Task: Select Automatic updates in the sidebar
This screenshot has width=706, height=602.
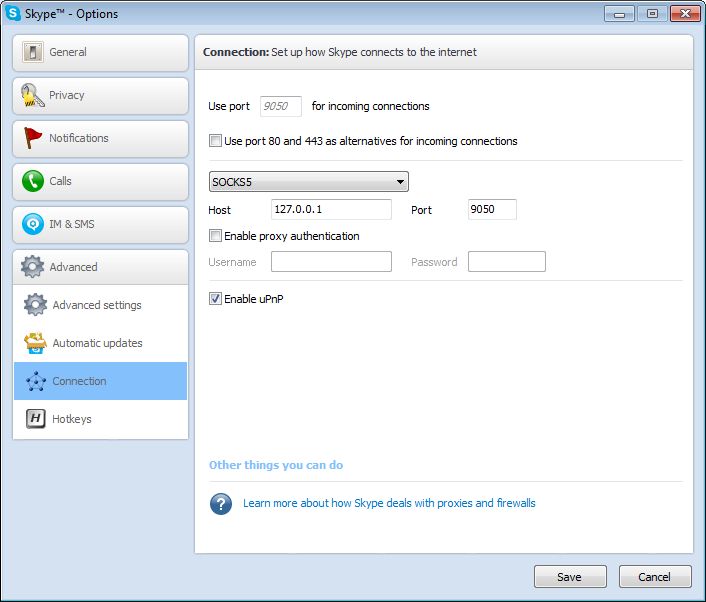Action: 100,343
